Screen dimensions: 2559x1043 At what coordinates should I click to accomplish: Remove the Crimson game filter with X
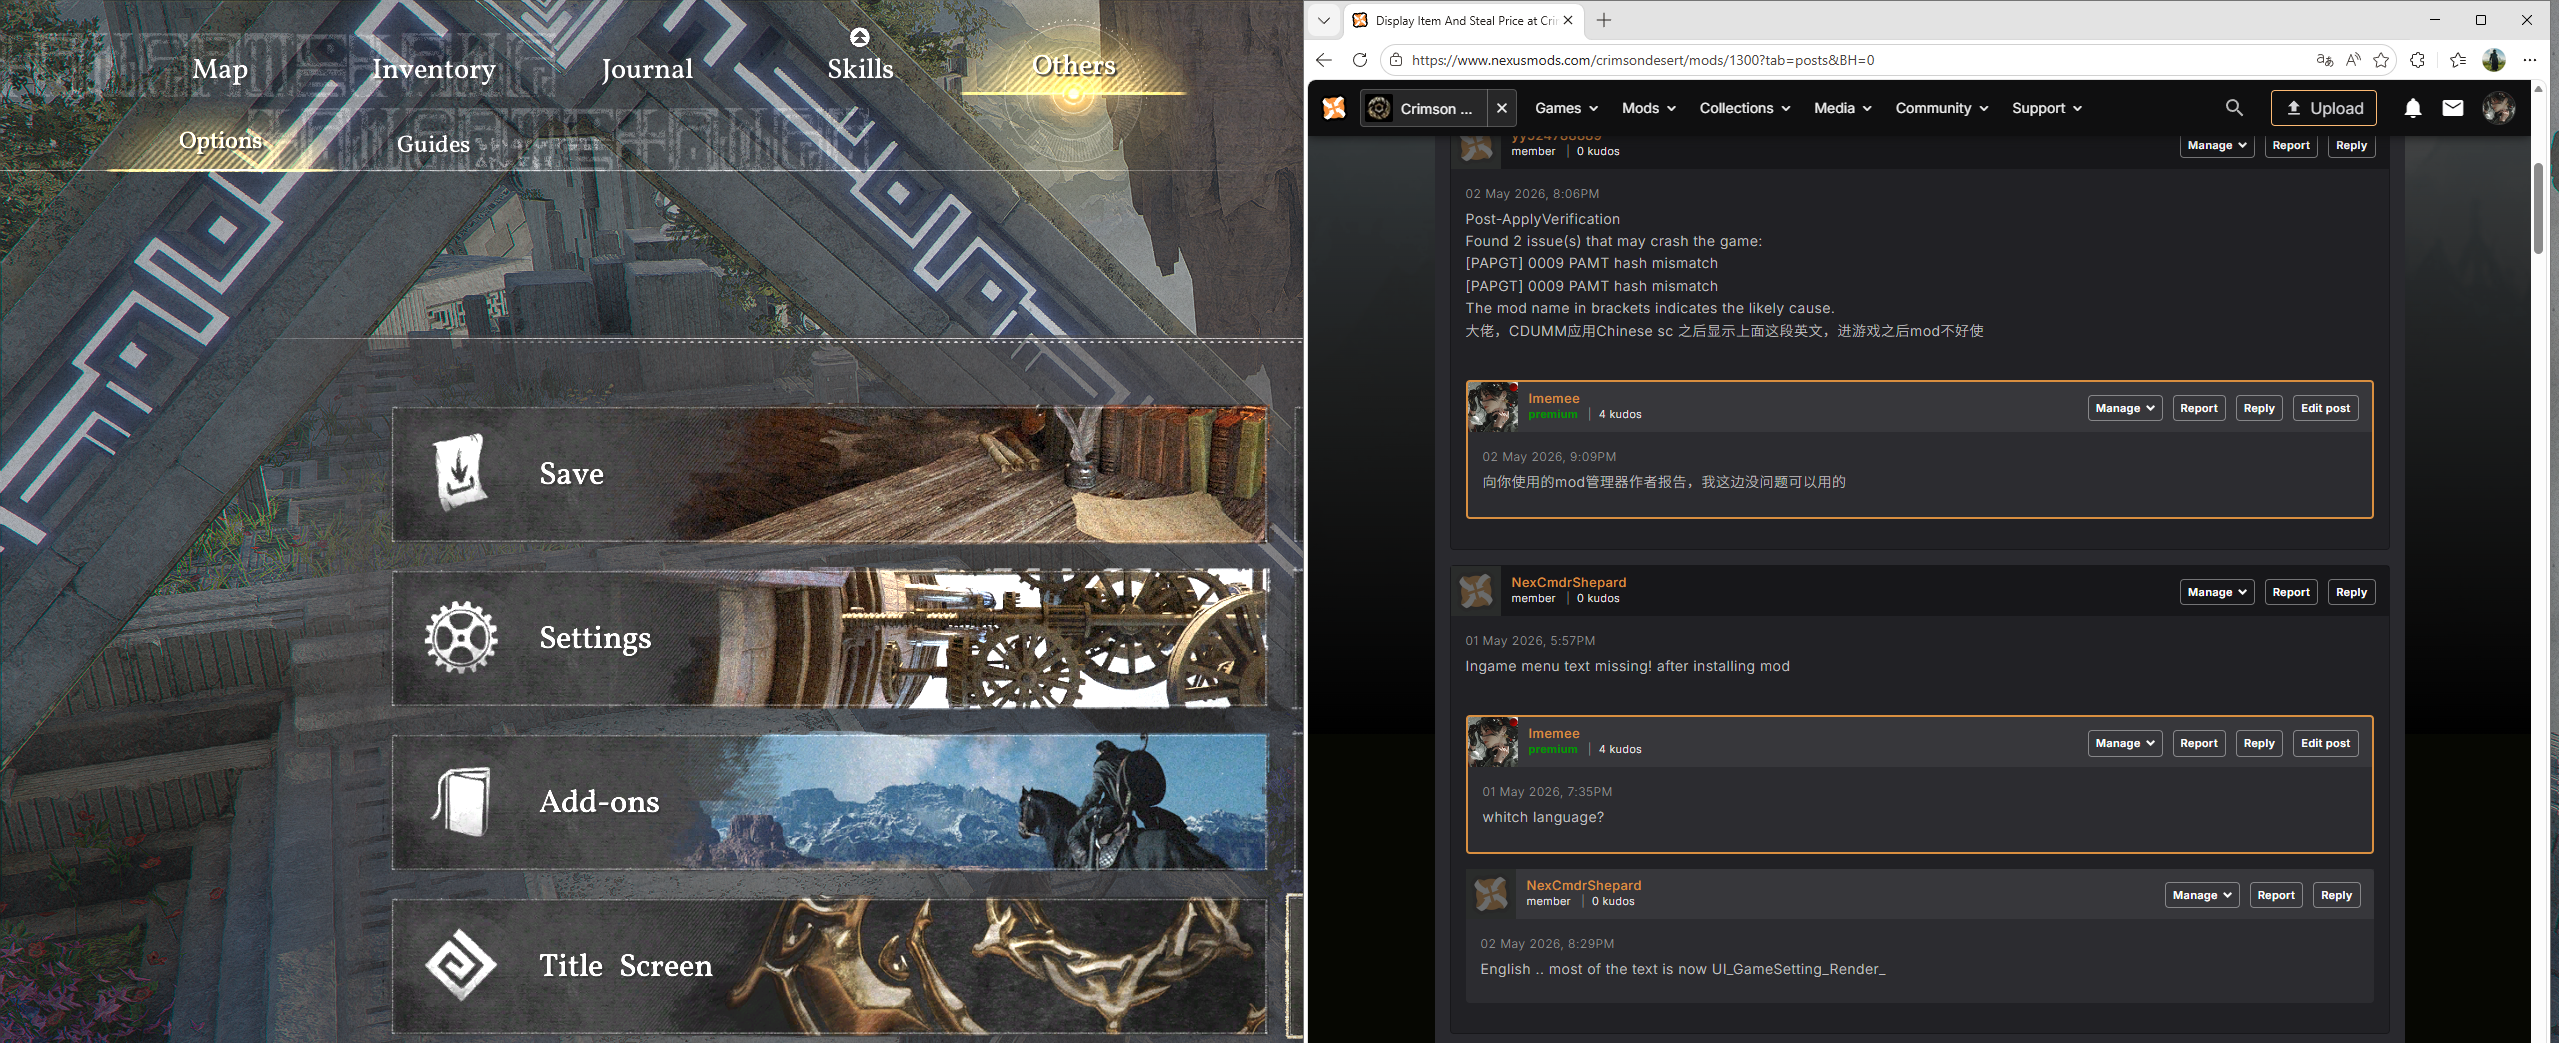tap(1501, 108)
